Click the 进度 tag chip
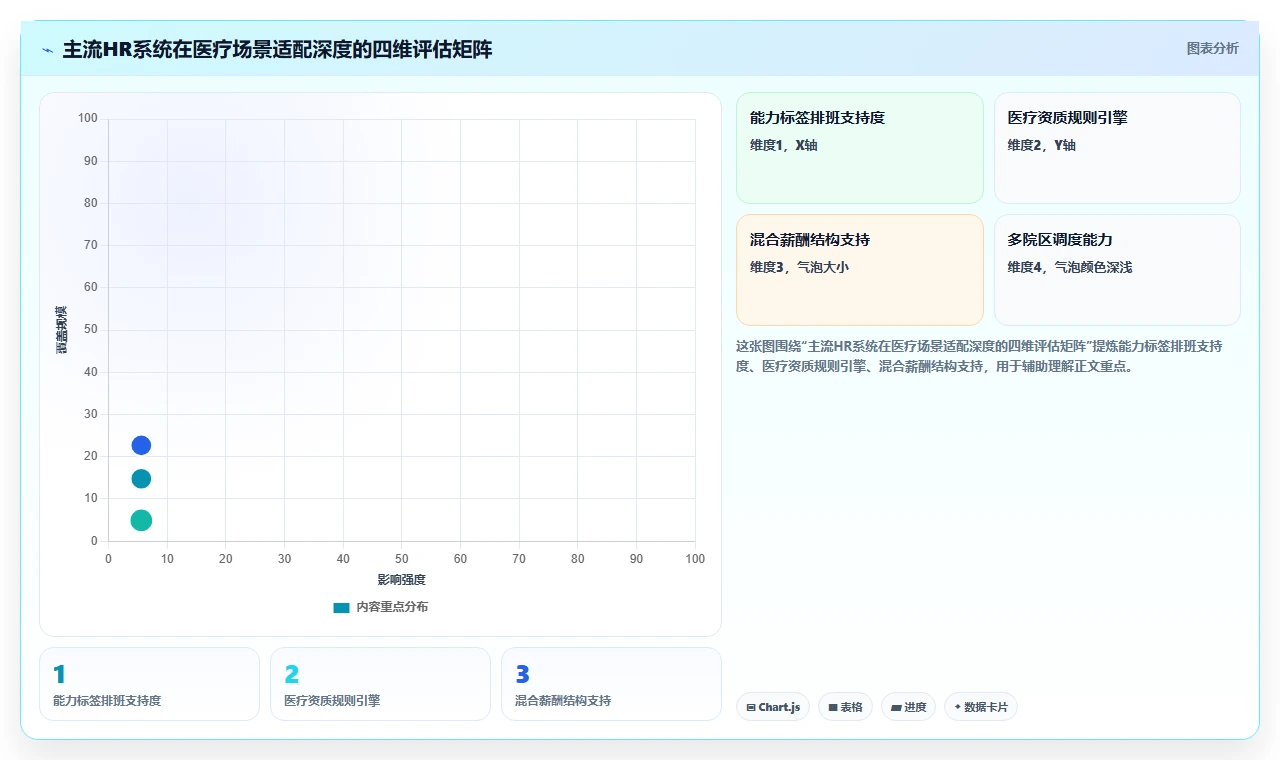Viewport: 1280px width, 760px height. (908, 707)
